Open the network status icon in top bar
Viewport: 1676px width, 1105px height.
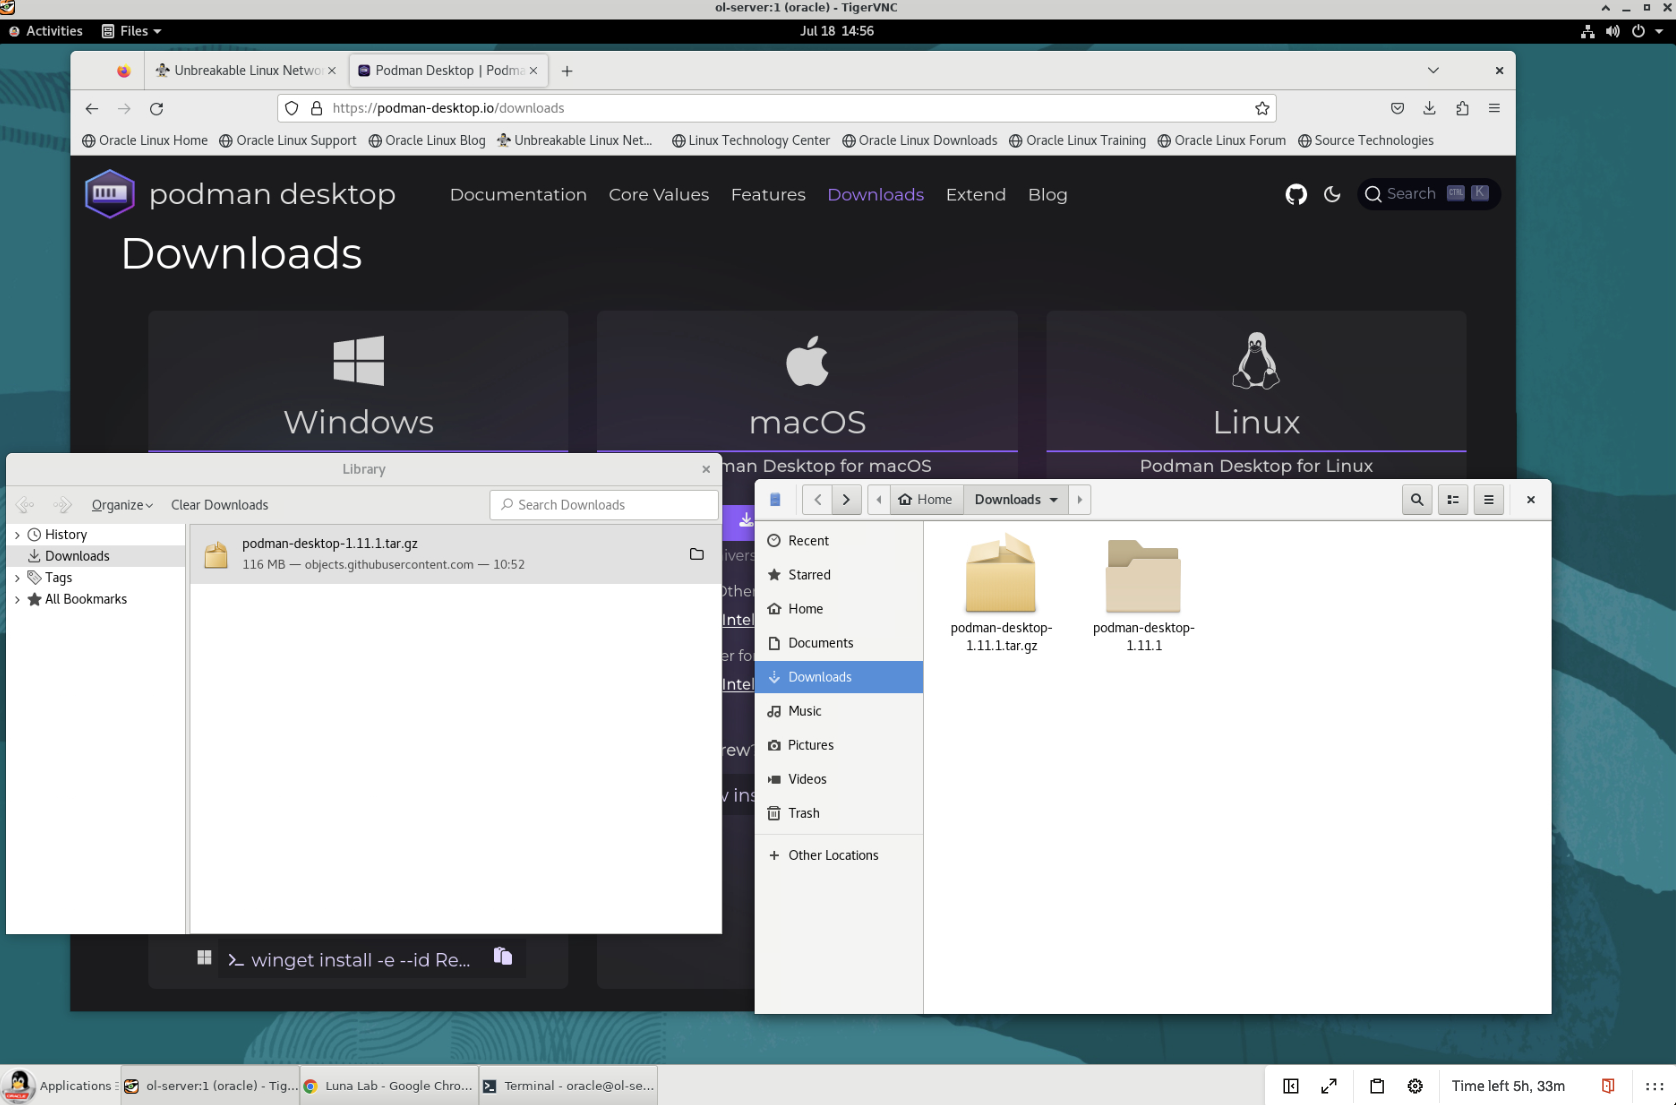coord(1587,31)
